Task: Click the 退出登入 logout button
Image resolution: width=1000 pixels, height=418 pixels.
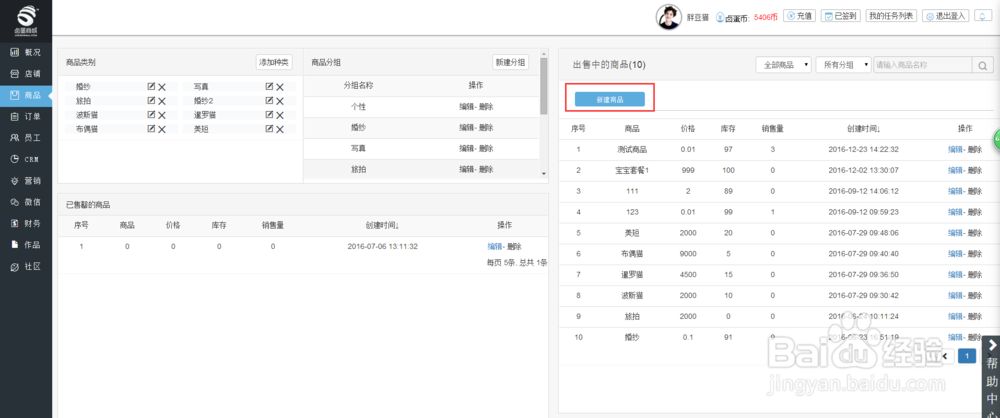Action: [946, 16]
